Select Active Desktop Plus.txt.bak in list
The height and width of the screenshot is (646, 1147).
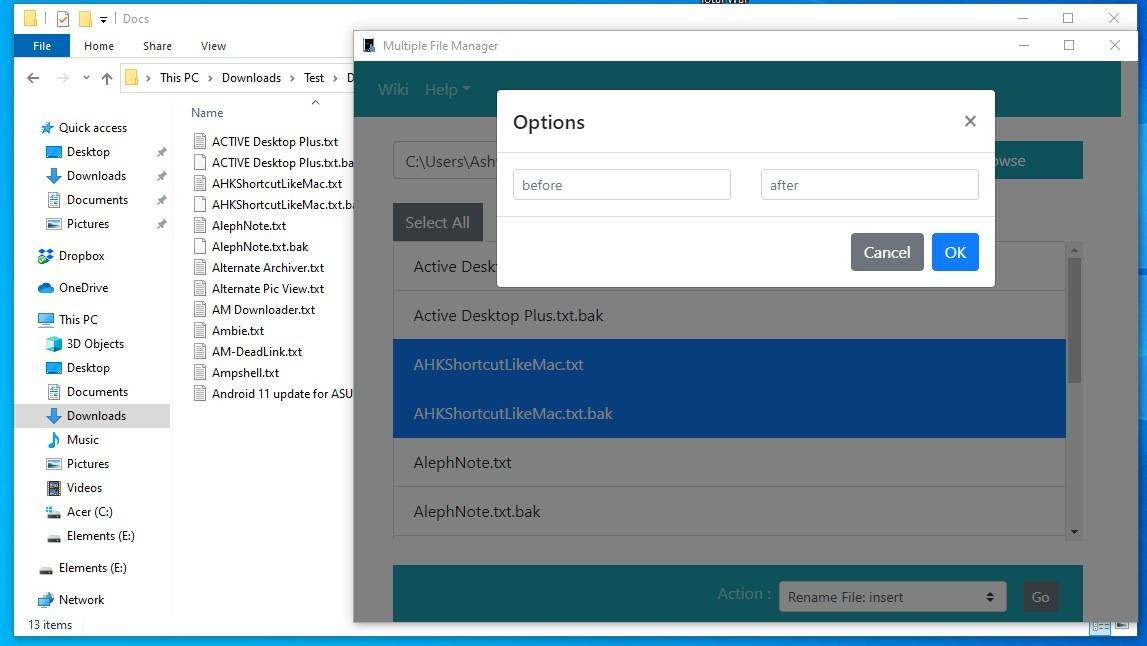pos(729,315)
